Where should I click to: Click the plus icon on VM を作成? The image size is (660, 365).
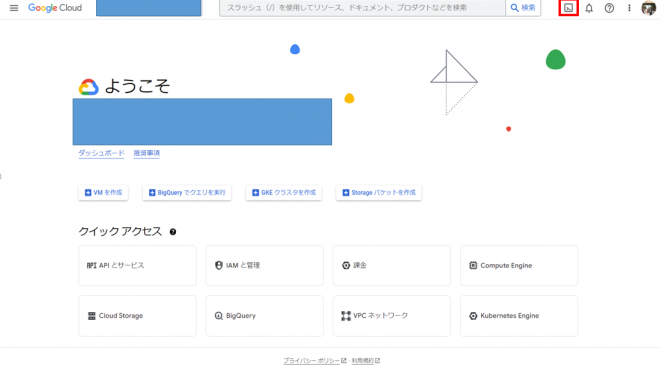point(88,193)
